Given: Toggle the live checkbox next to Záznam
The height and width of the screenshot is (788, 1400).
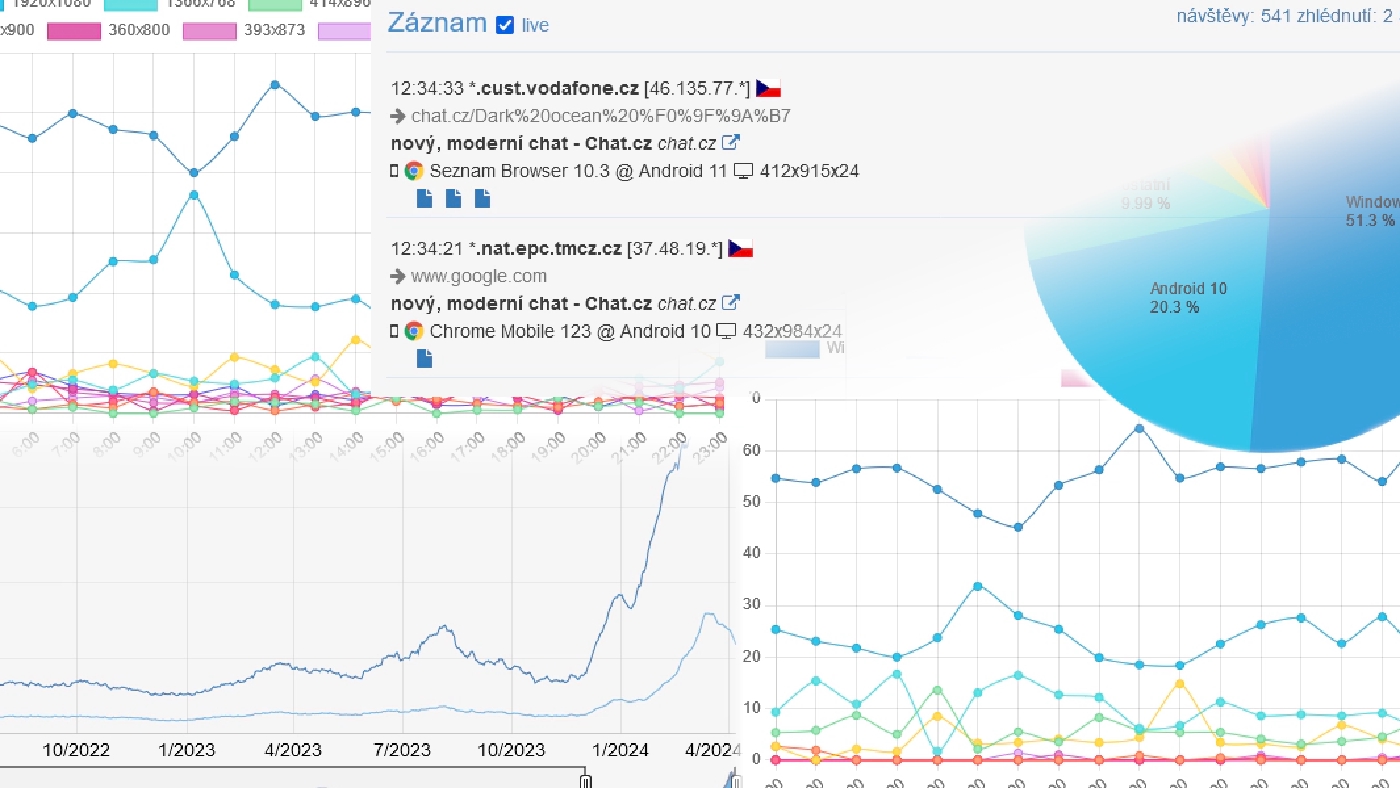Looking at the screenshot, I should coord(506,24).
